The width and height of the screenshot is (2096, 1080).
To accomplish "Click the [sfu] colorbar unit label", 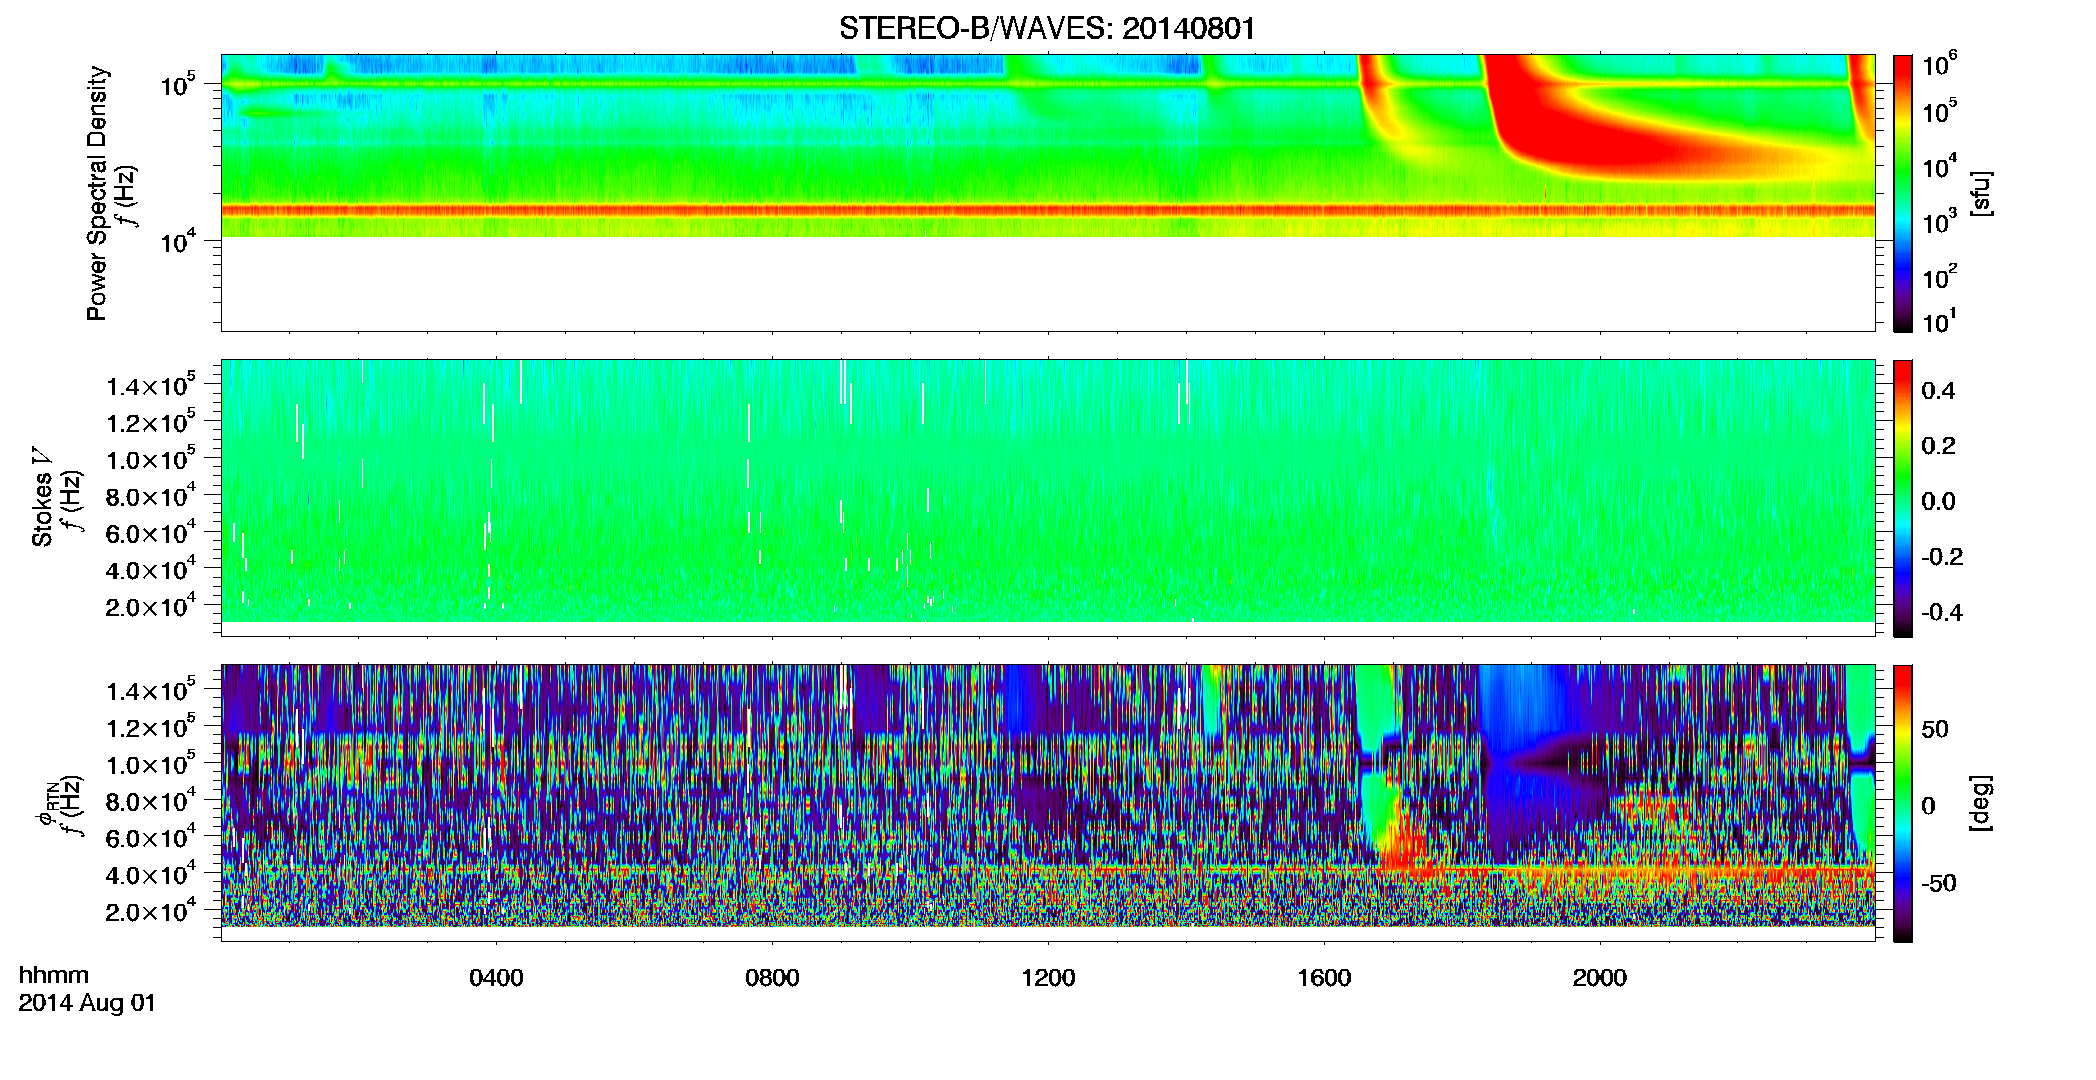I will (x=1981, y=193).
